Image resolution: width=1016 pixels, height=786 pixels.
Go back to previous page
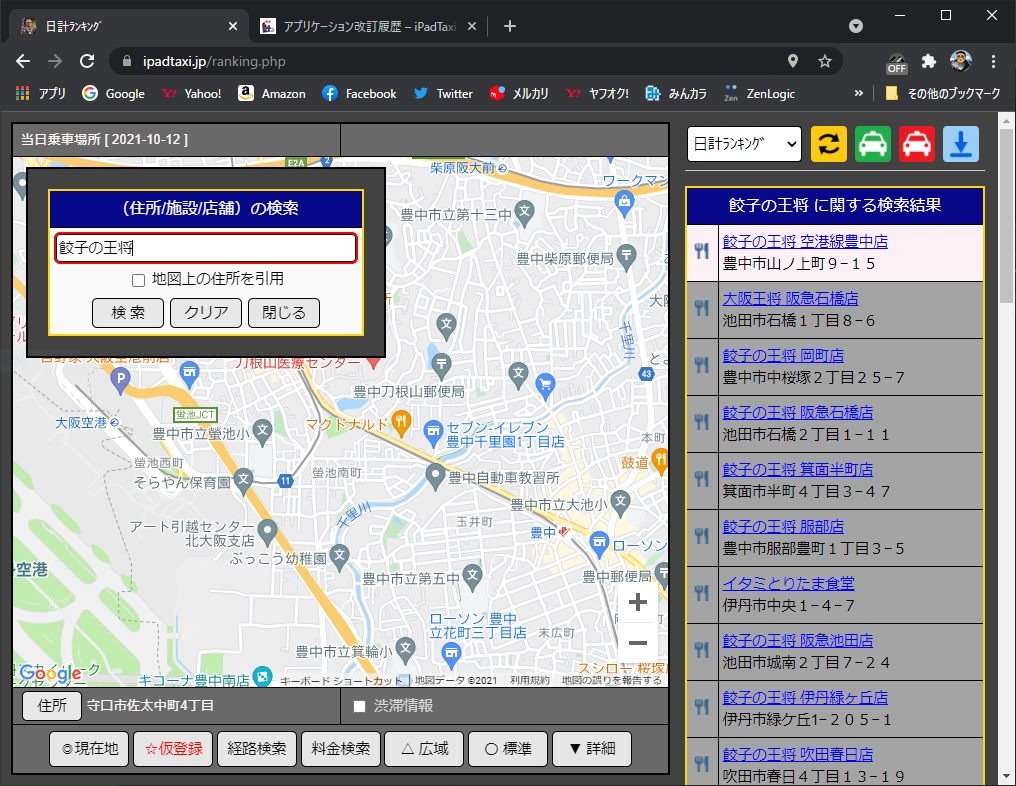tap(23, 62)
